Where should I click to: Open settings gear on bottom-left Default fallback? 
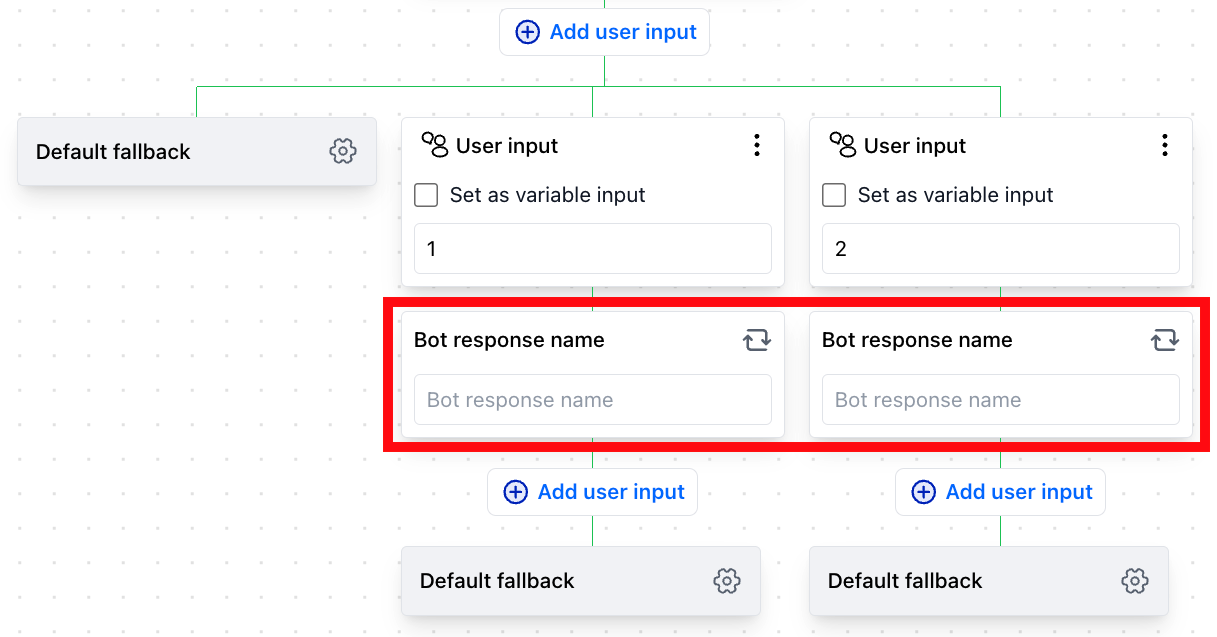click(727, 580)
